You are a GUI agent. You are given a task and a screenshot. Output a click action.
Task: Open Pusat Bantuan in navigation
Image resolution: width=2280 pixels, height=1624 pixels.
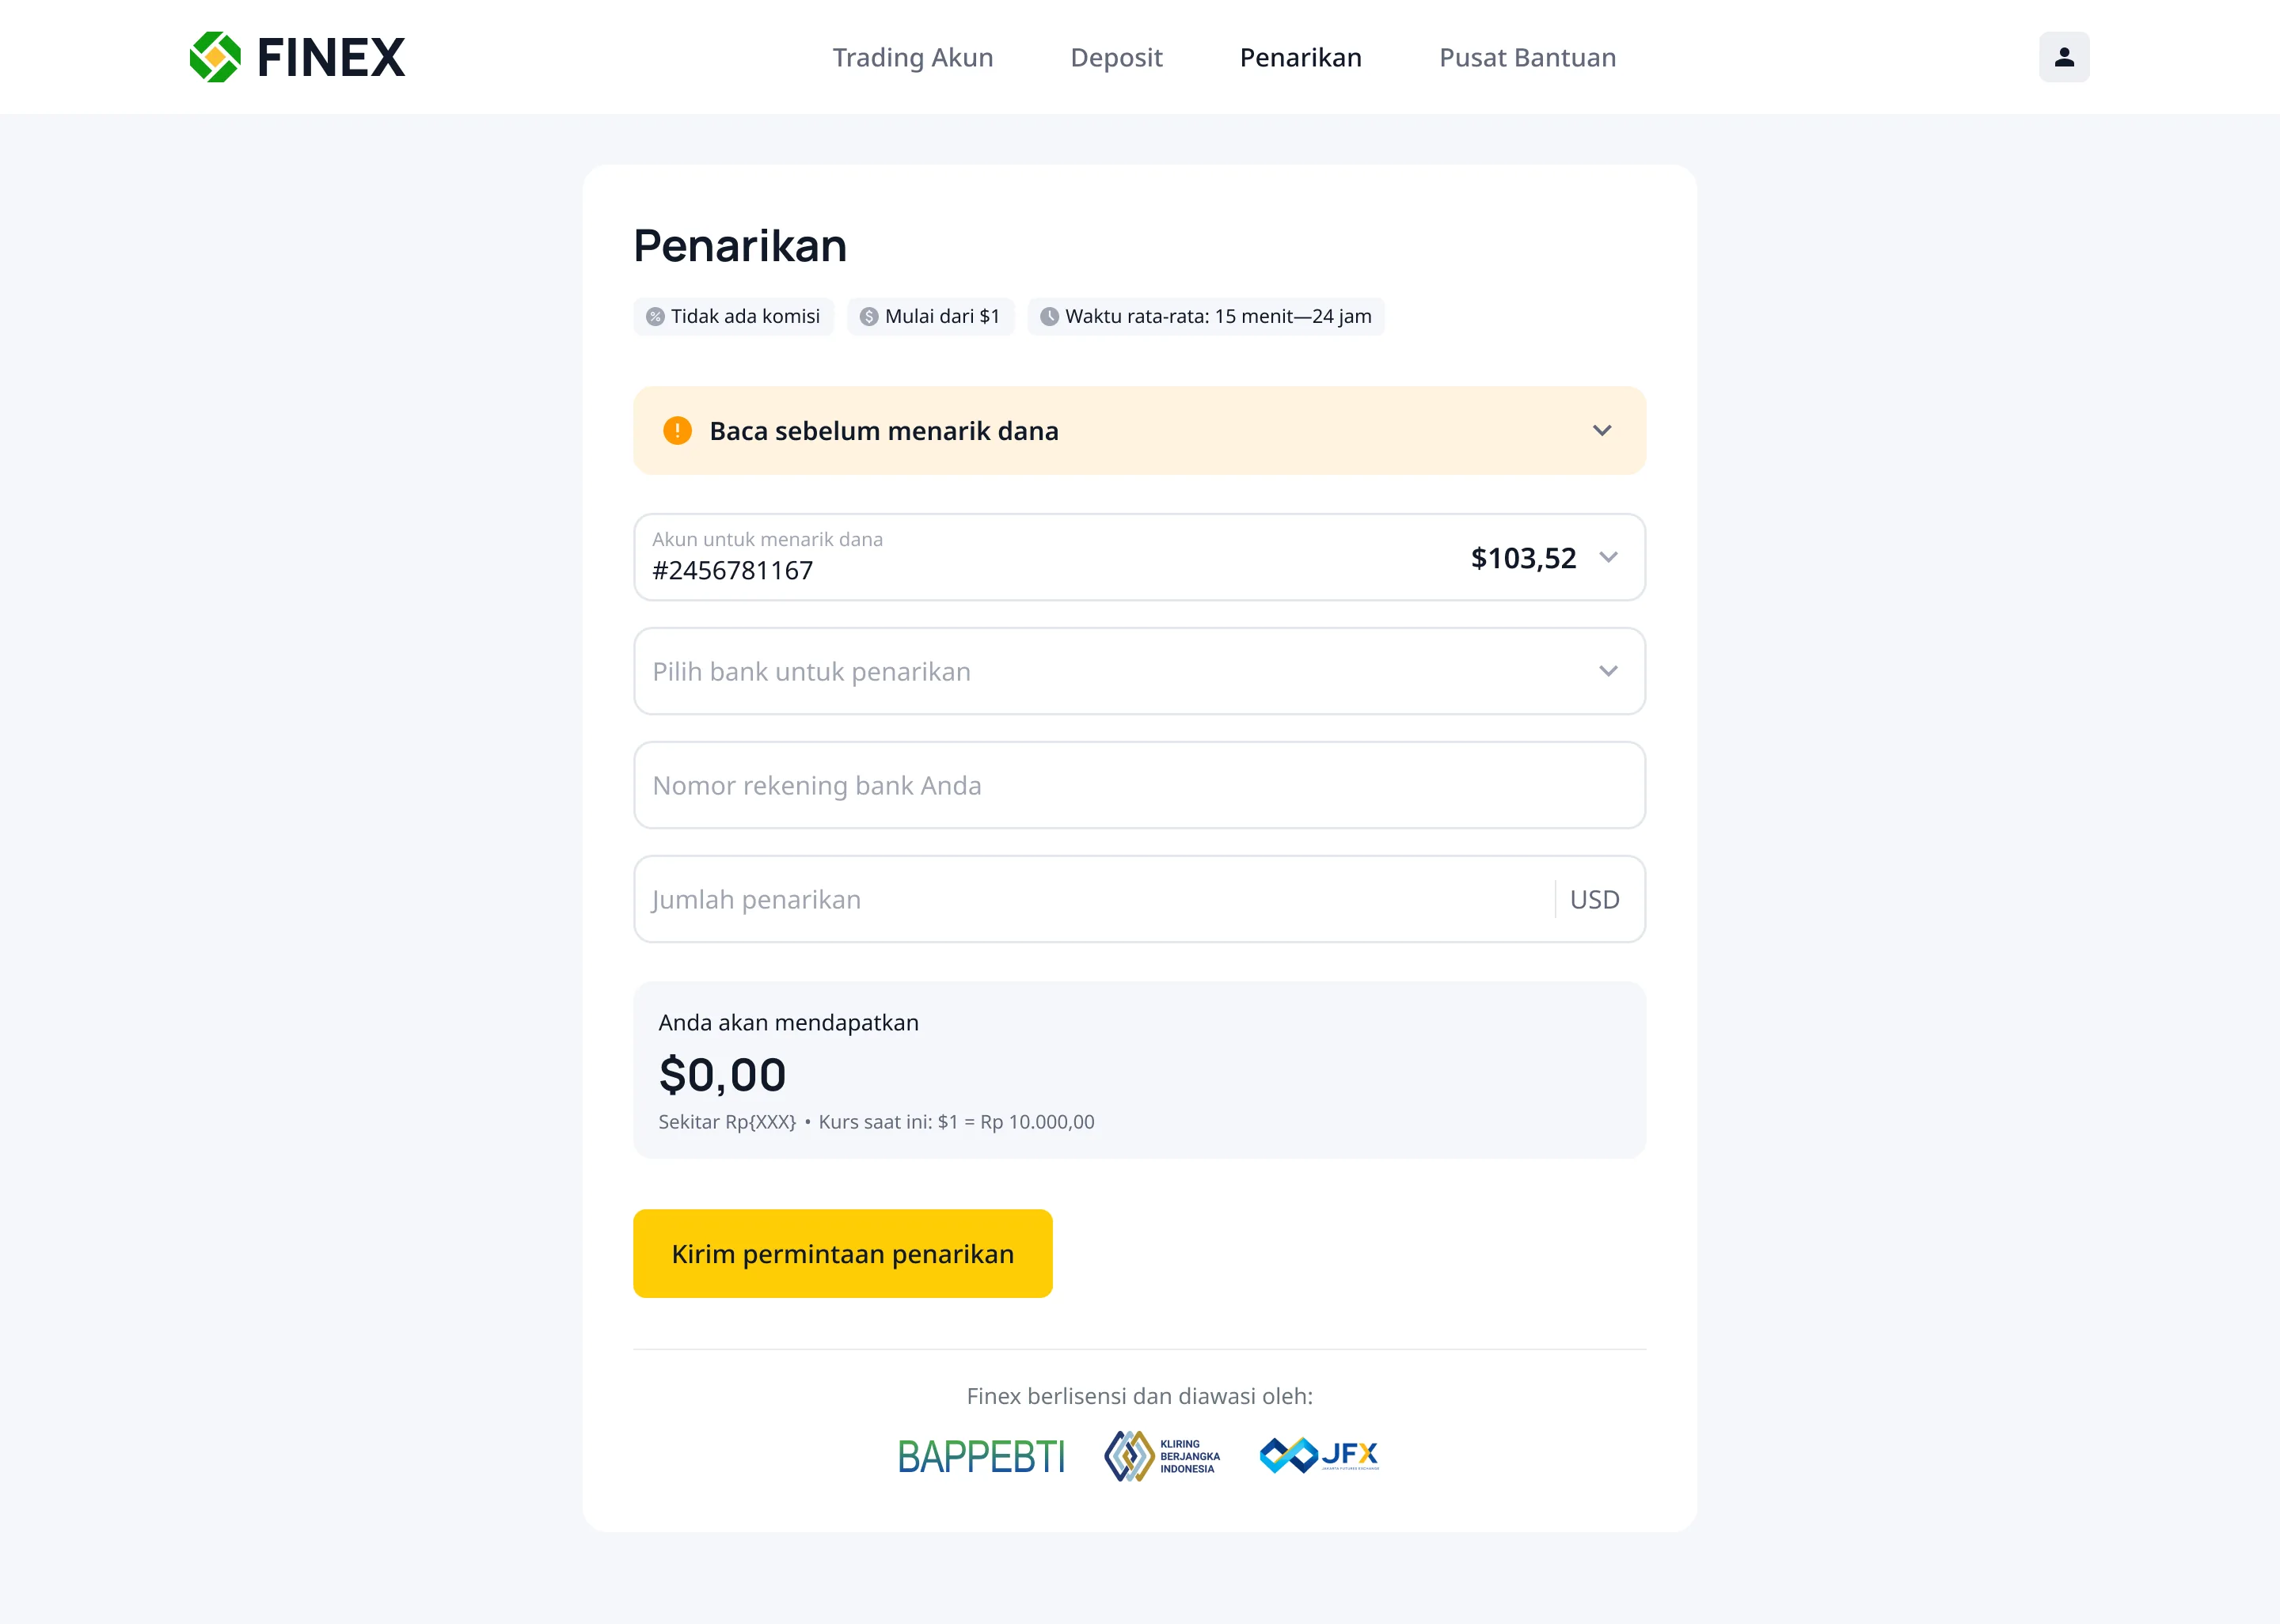pos(1527,58)
